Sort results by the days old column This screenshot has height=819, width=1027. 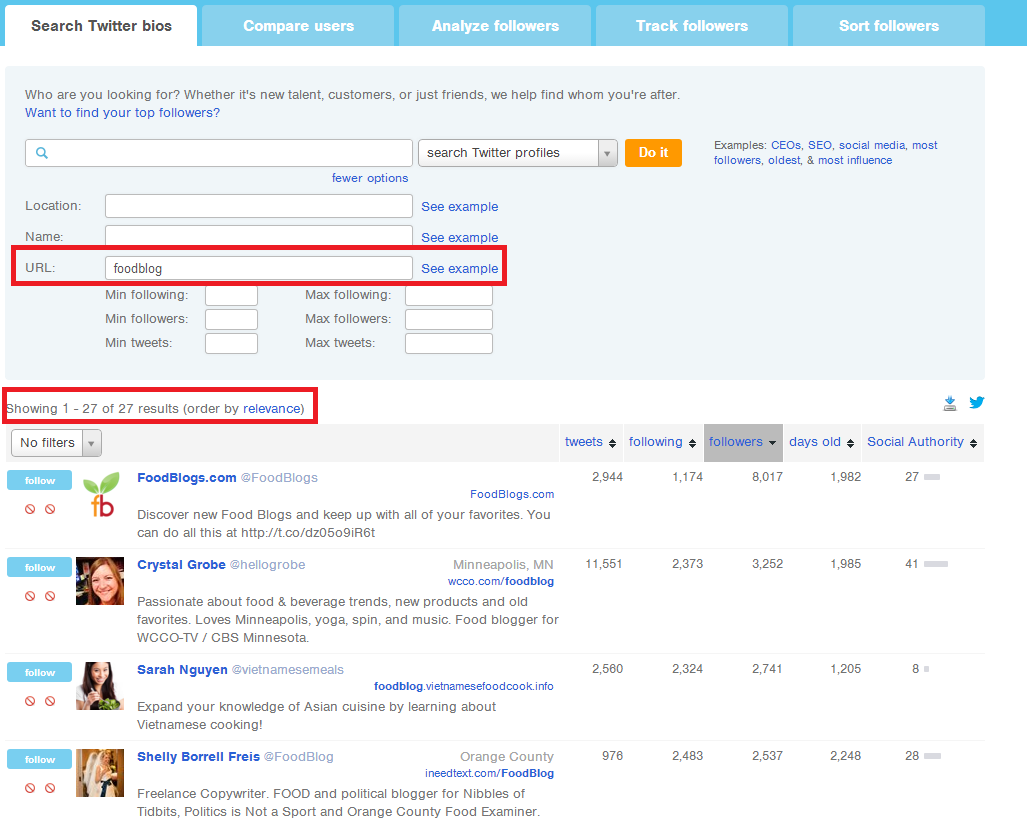pyautogui.click(x=821, y=442)
